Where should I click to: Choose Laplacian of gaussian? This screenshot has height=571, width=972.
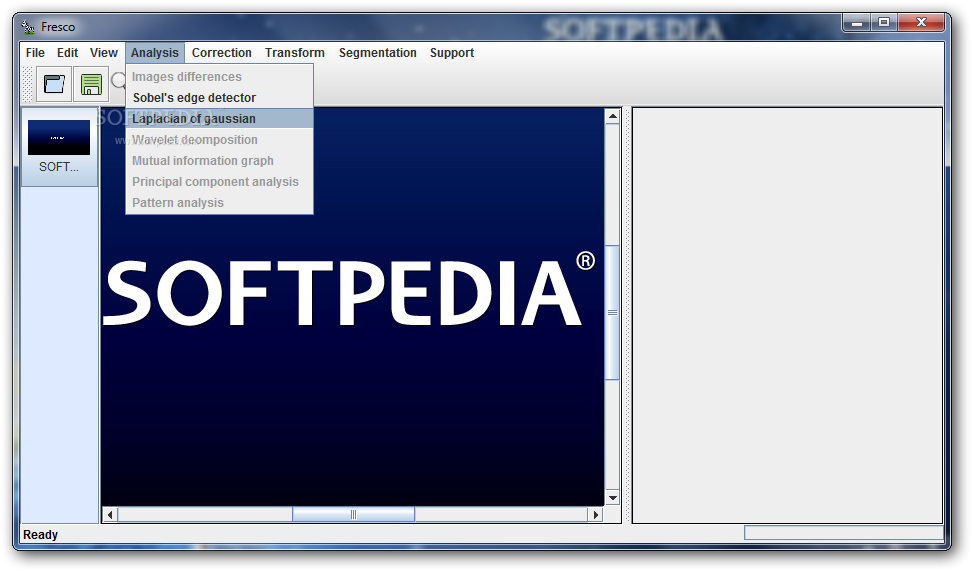[x=219, y=118]
